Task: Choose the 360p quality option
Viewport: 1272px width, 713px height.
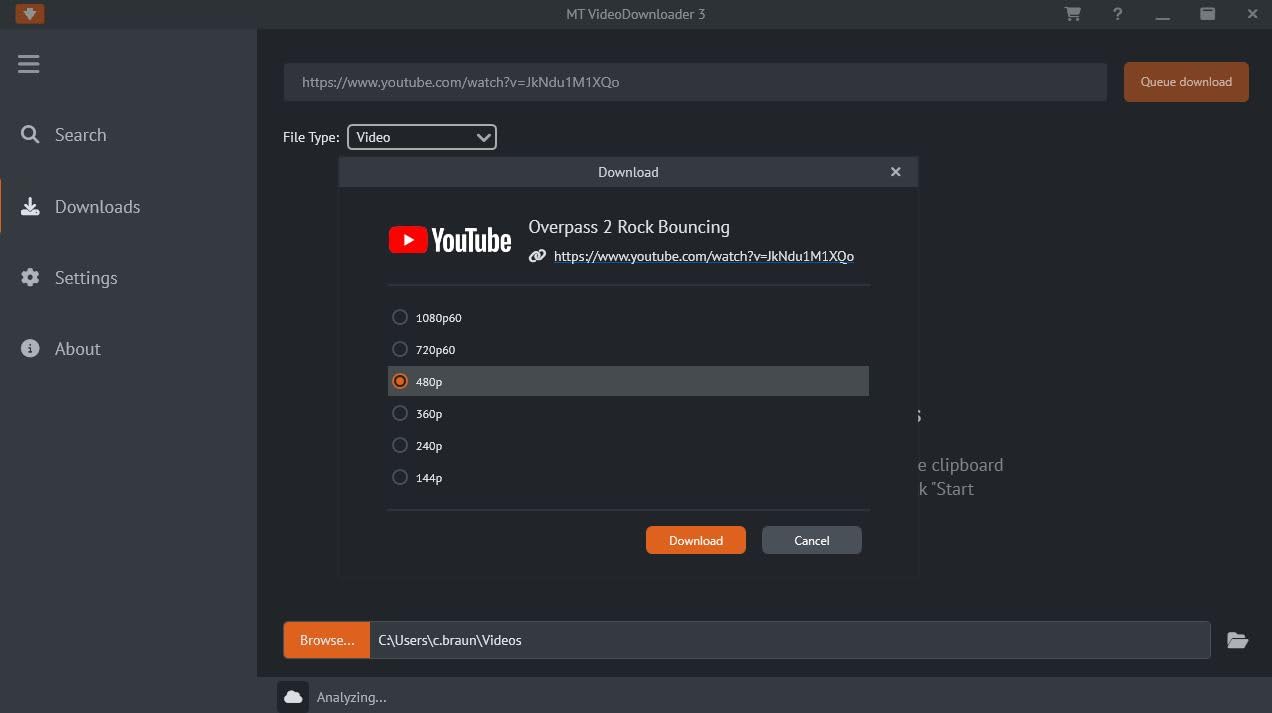Action: 628,413
